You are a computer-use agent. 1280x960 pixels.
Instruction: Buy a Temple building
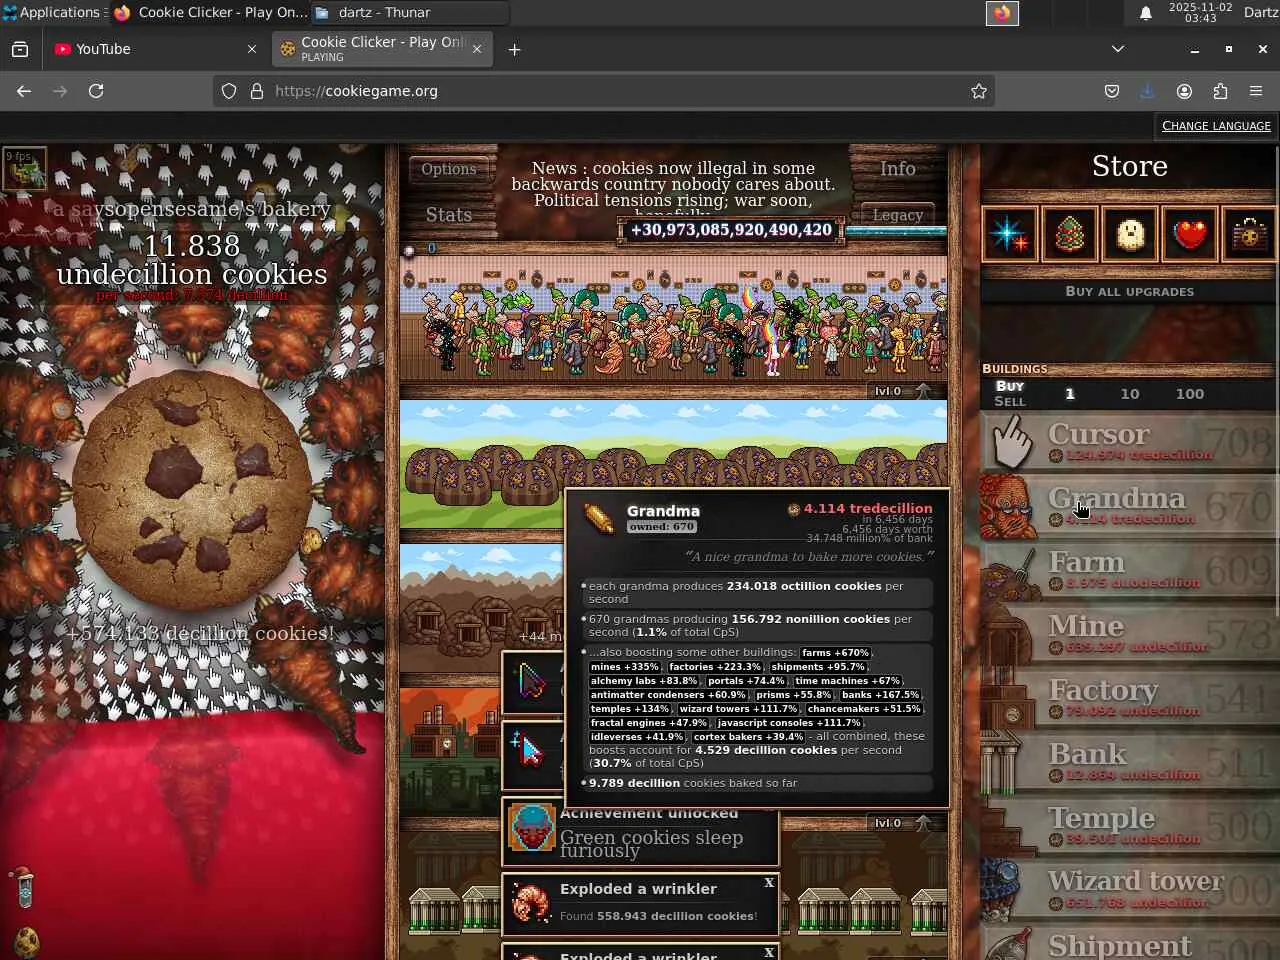[1129, 826]
